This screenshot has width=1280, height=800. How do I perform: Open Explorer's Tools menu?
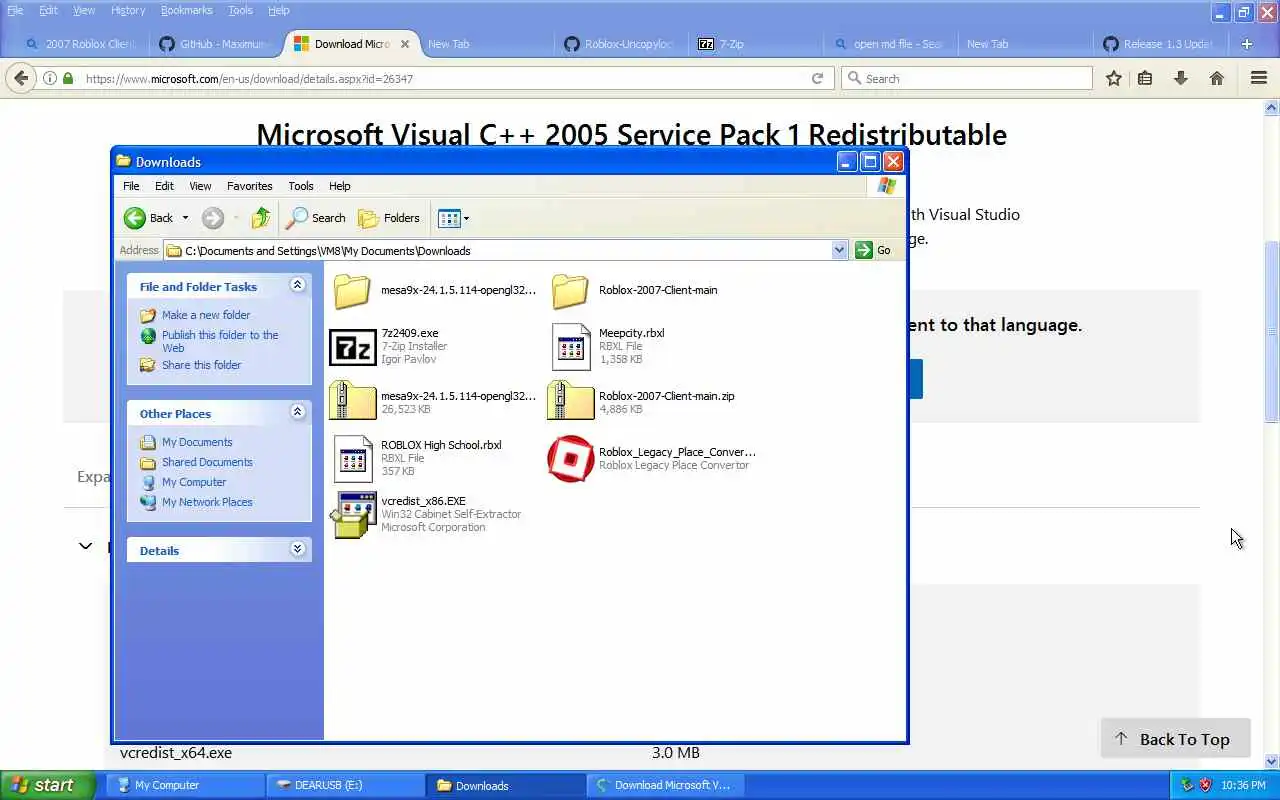(x=301, y=186)
